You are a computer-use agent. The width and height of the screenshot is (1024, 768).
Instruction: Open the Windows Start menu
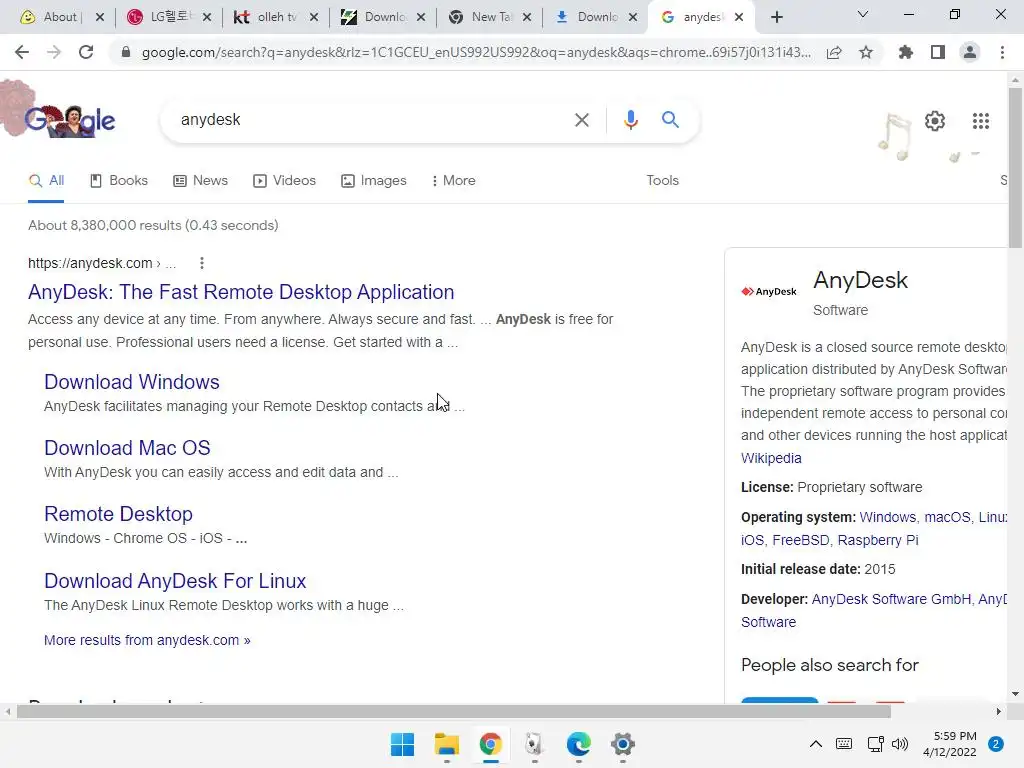tap(402, 744)
